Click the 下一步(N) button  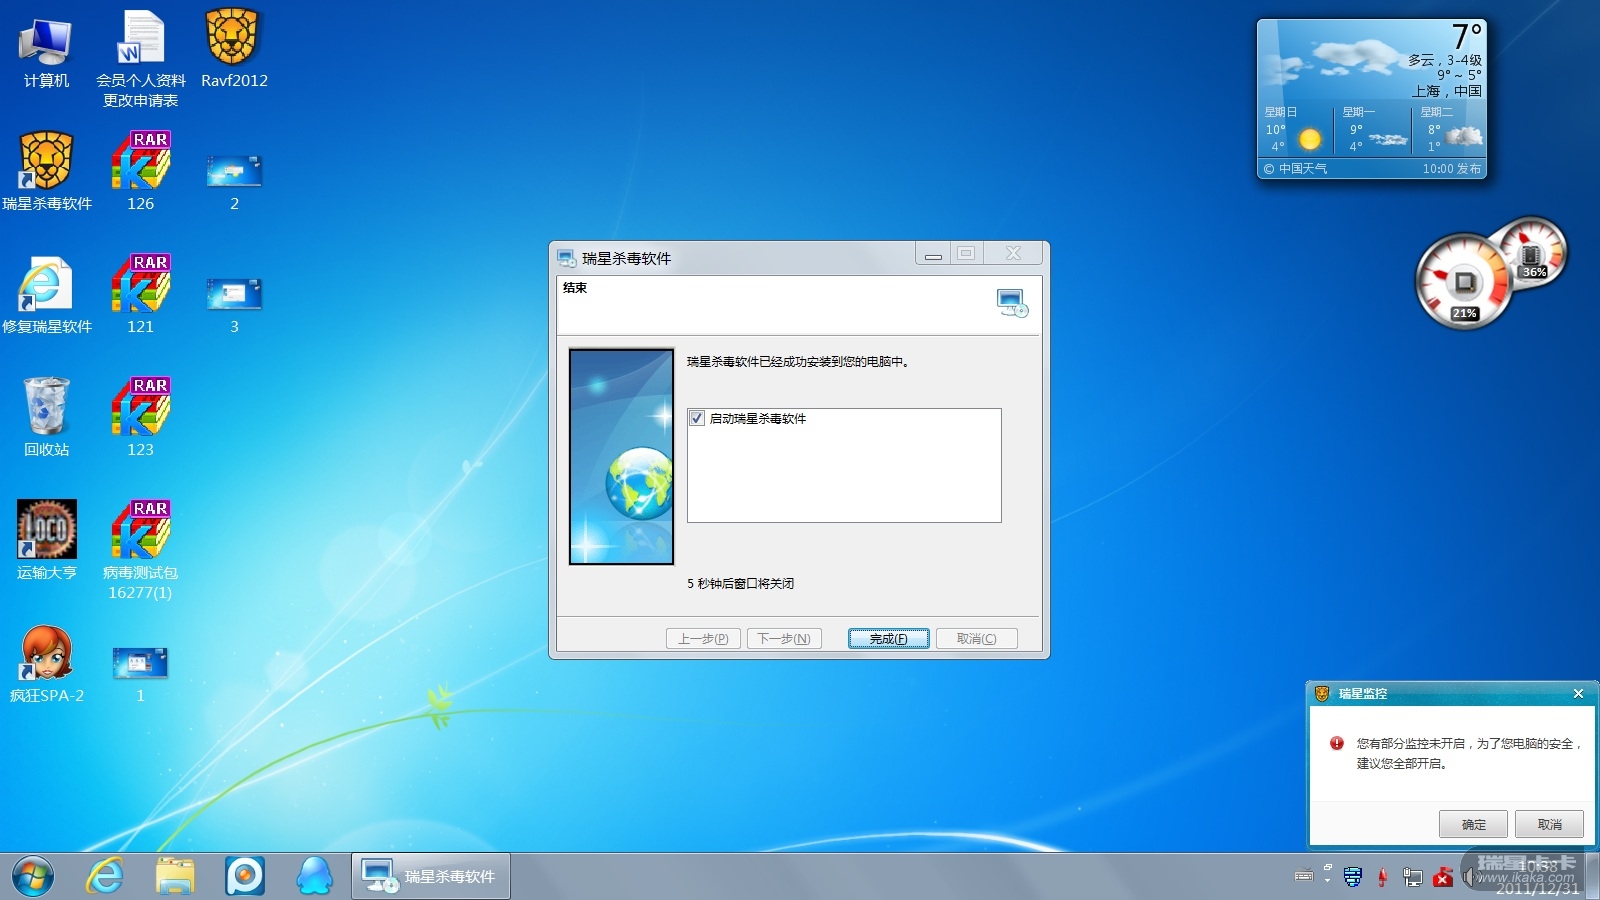pos(784,638)
